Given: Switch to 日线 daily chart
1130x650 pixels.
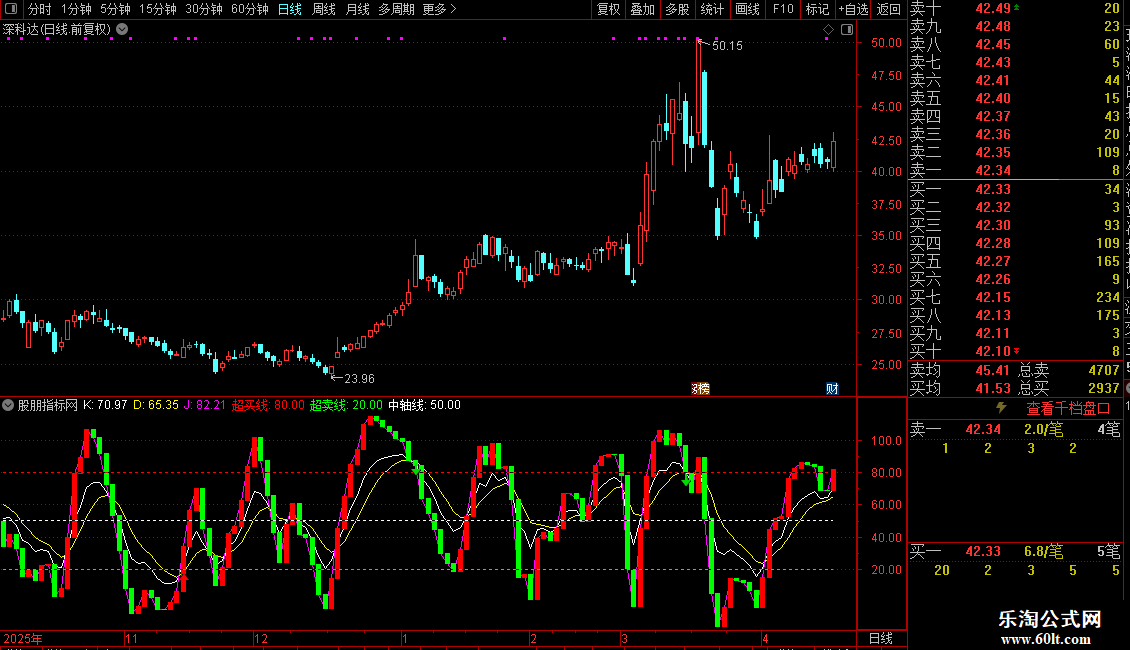Looking at the screenshot, I should click(x=290, y=9).
